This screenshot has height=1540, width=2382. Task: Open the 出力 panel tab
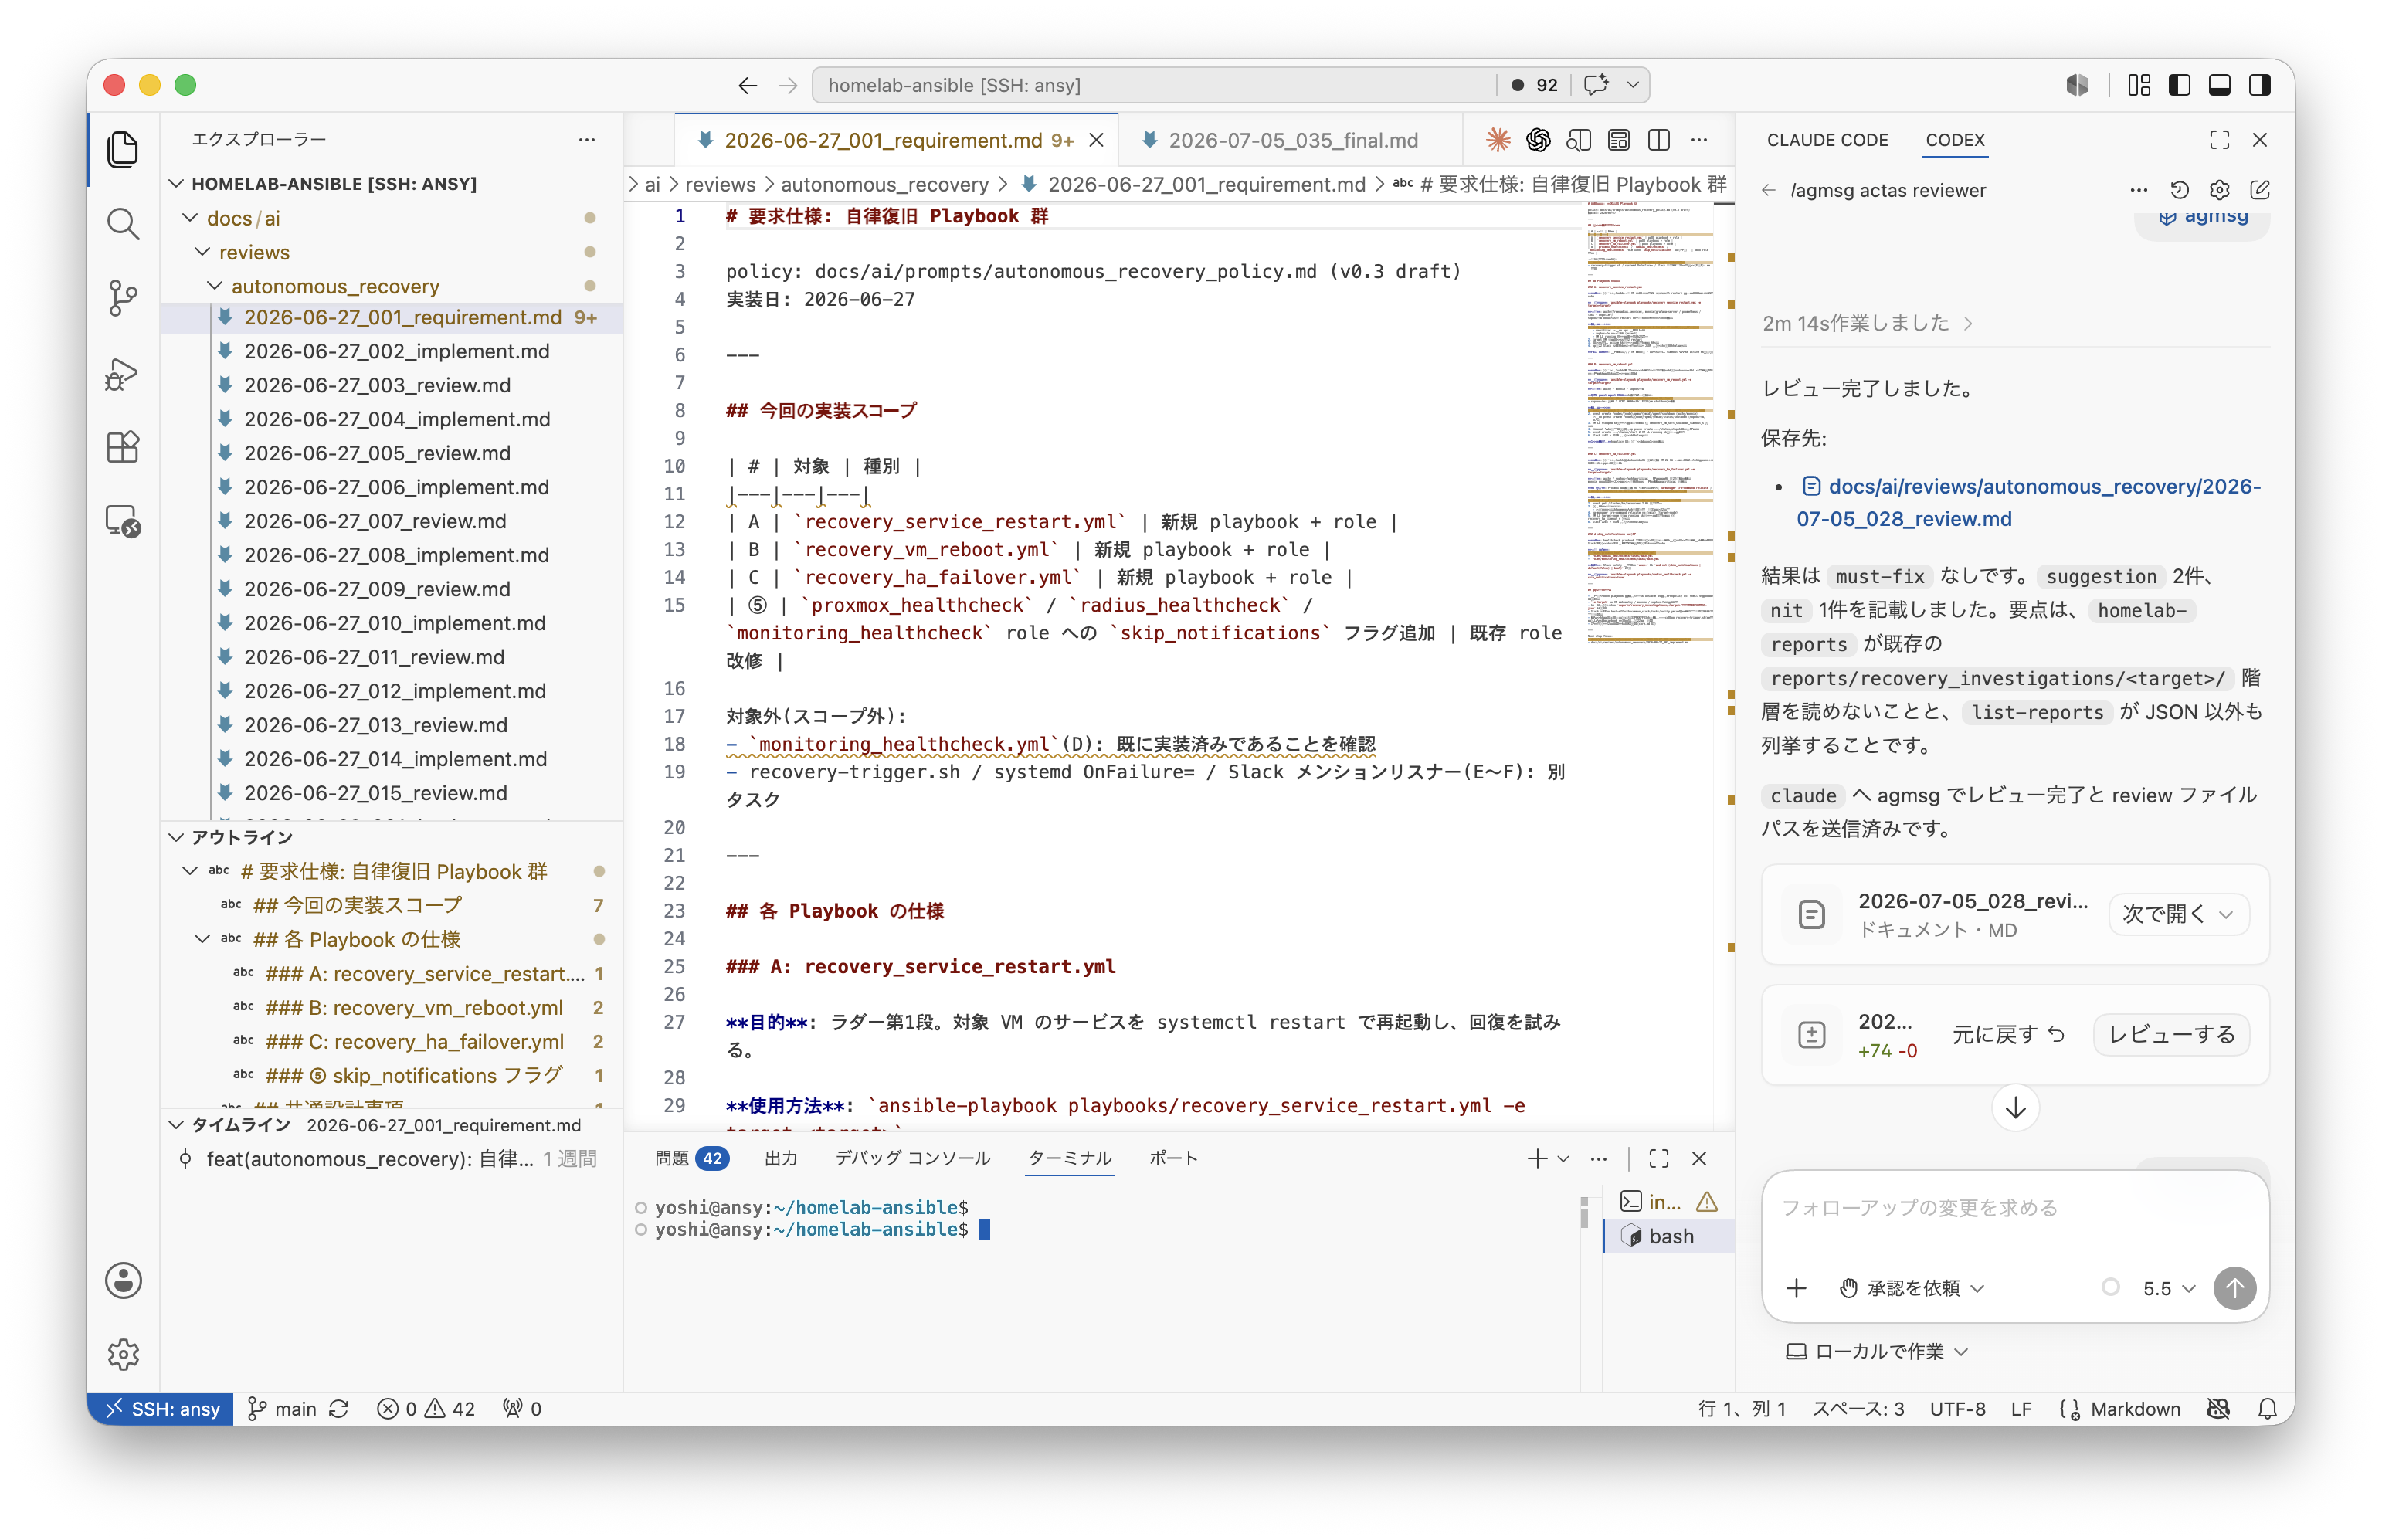point(780,1158)
